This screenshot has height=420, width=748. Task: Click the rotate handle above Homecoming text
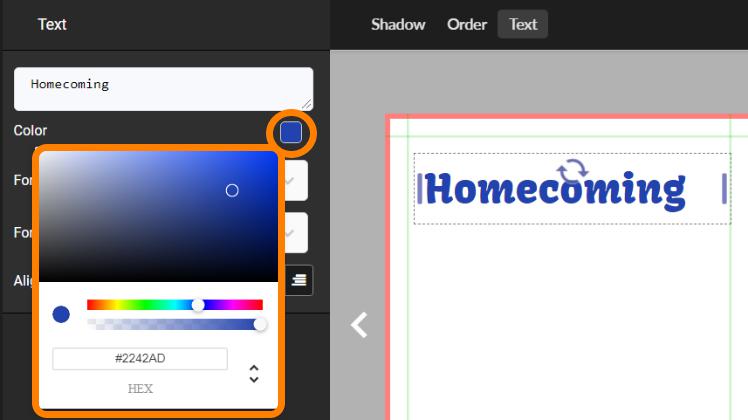[x=572, y=171]
